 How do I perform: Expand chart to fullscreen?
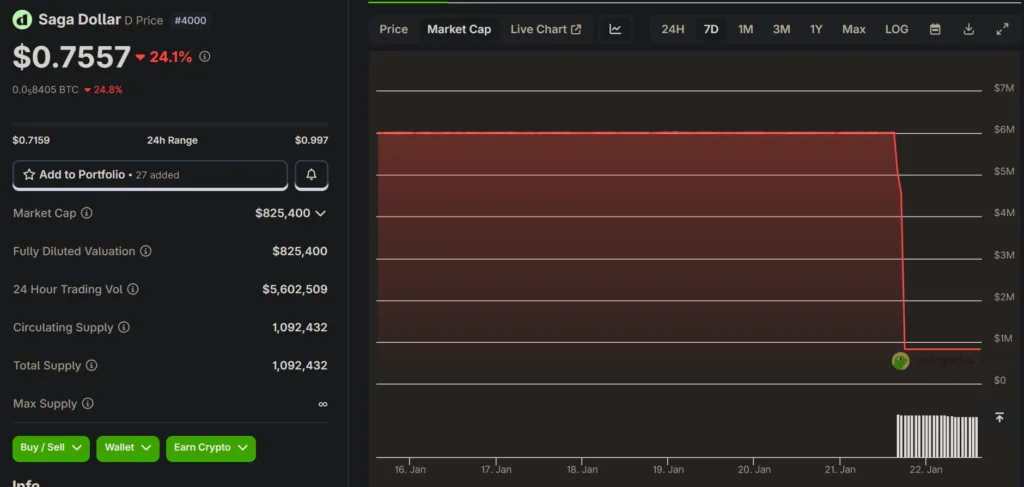click(x=1002, y=30)
